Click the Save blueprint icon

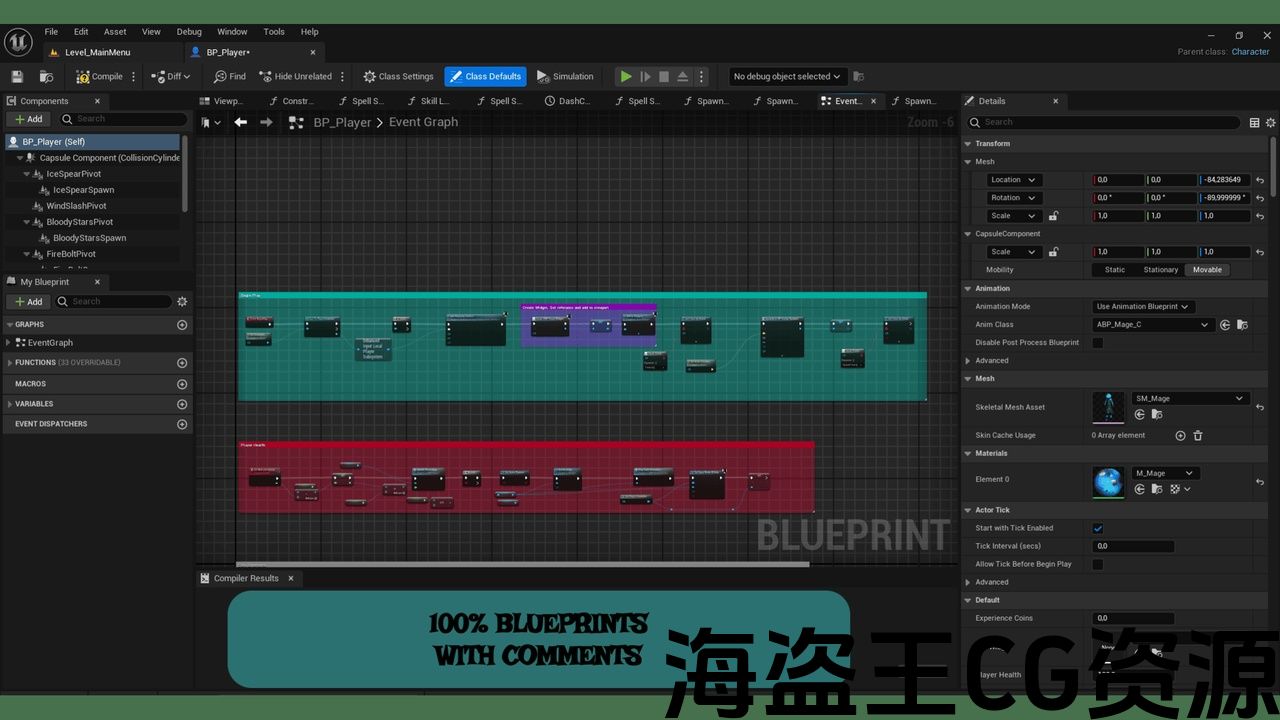pyautogui.click(x=17, y=77)
